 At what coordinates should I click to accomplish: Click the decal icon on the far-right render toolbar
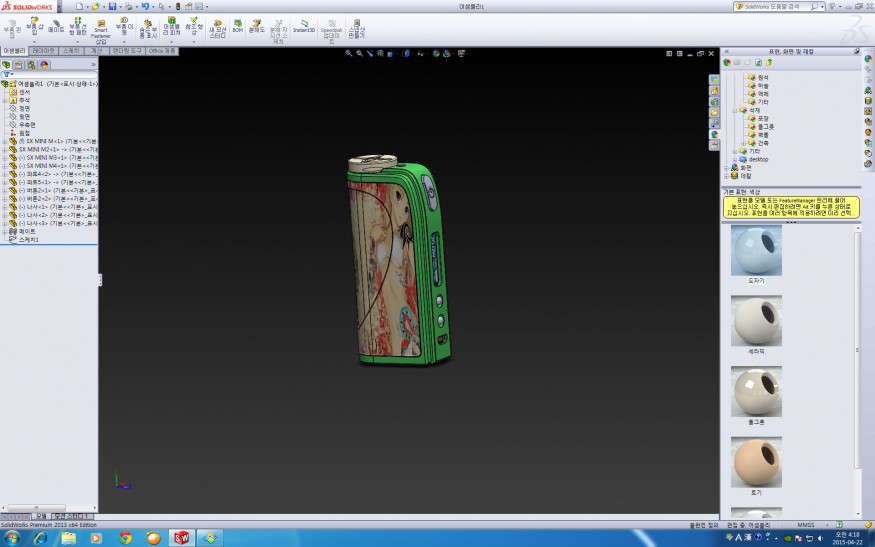point(868,101)
